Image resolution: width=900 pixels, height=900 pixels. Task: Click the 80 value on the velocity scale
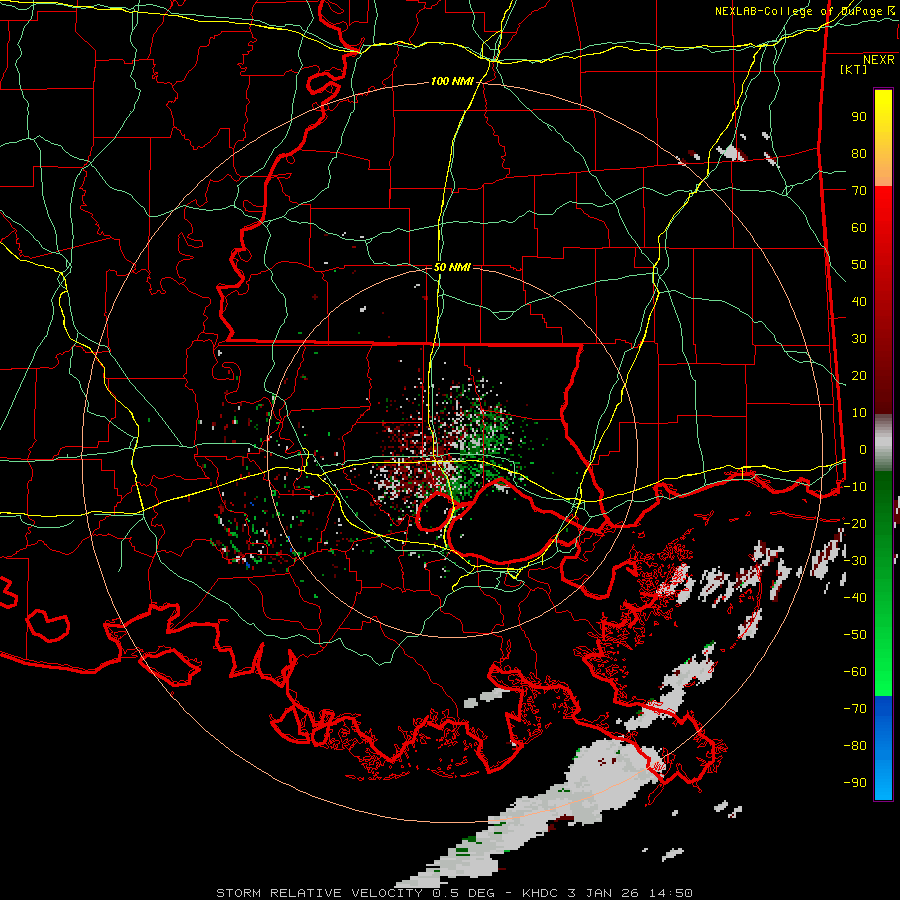click(x=859, y=154)
